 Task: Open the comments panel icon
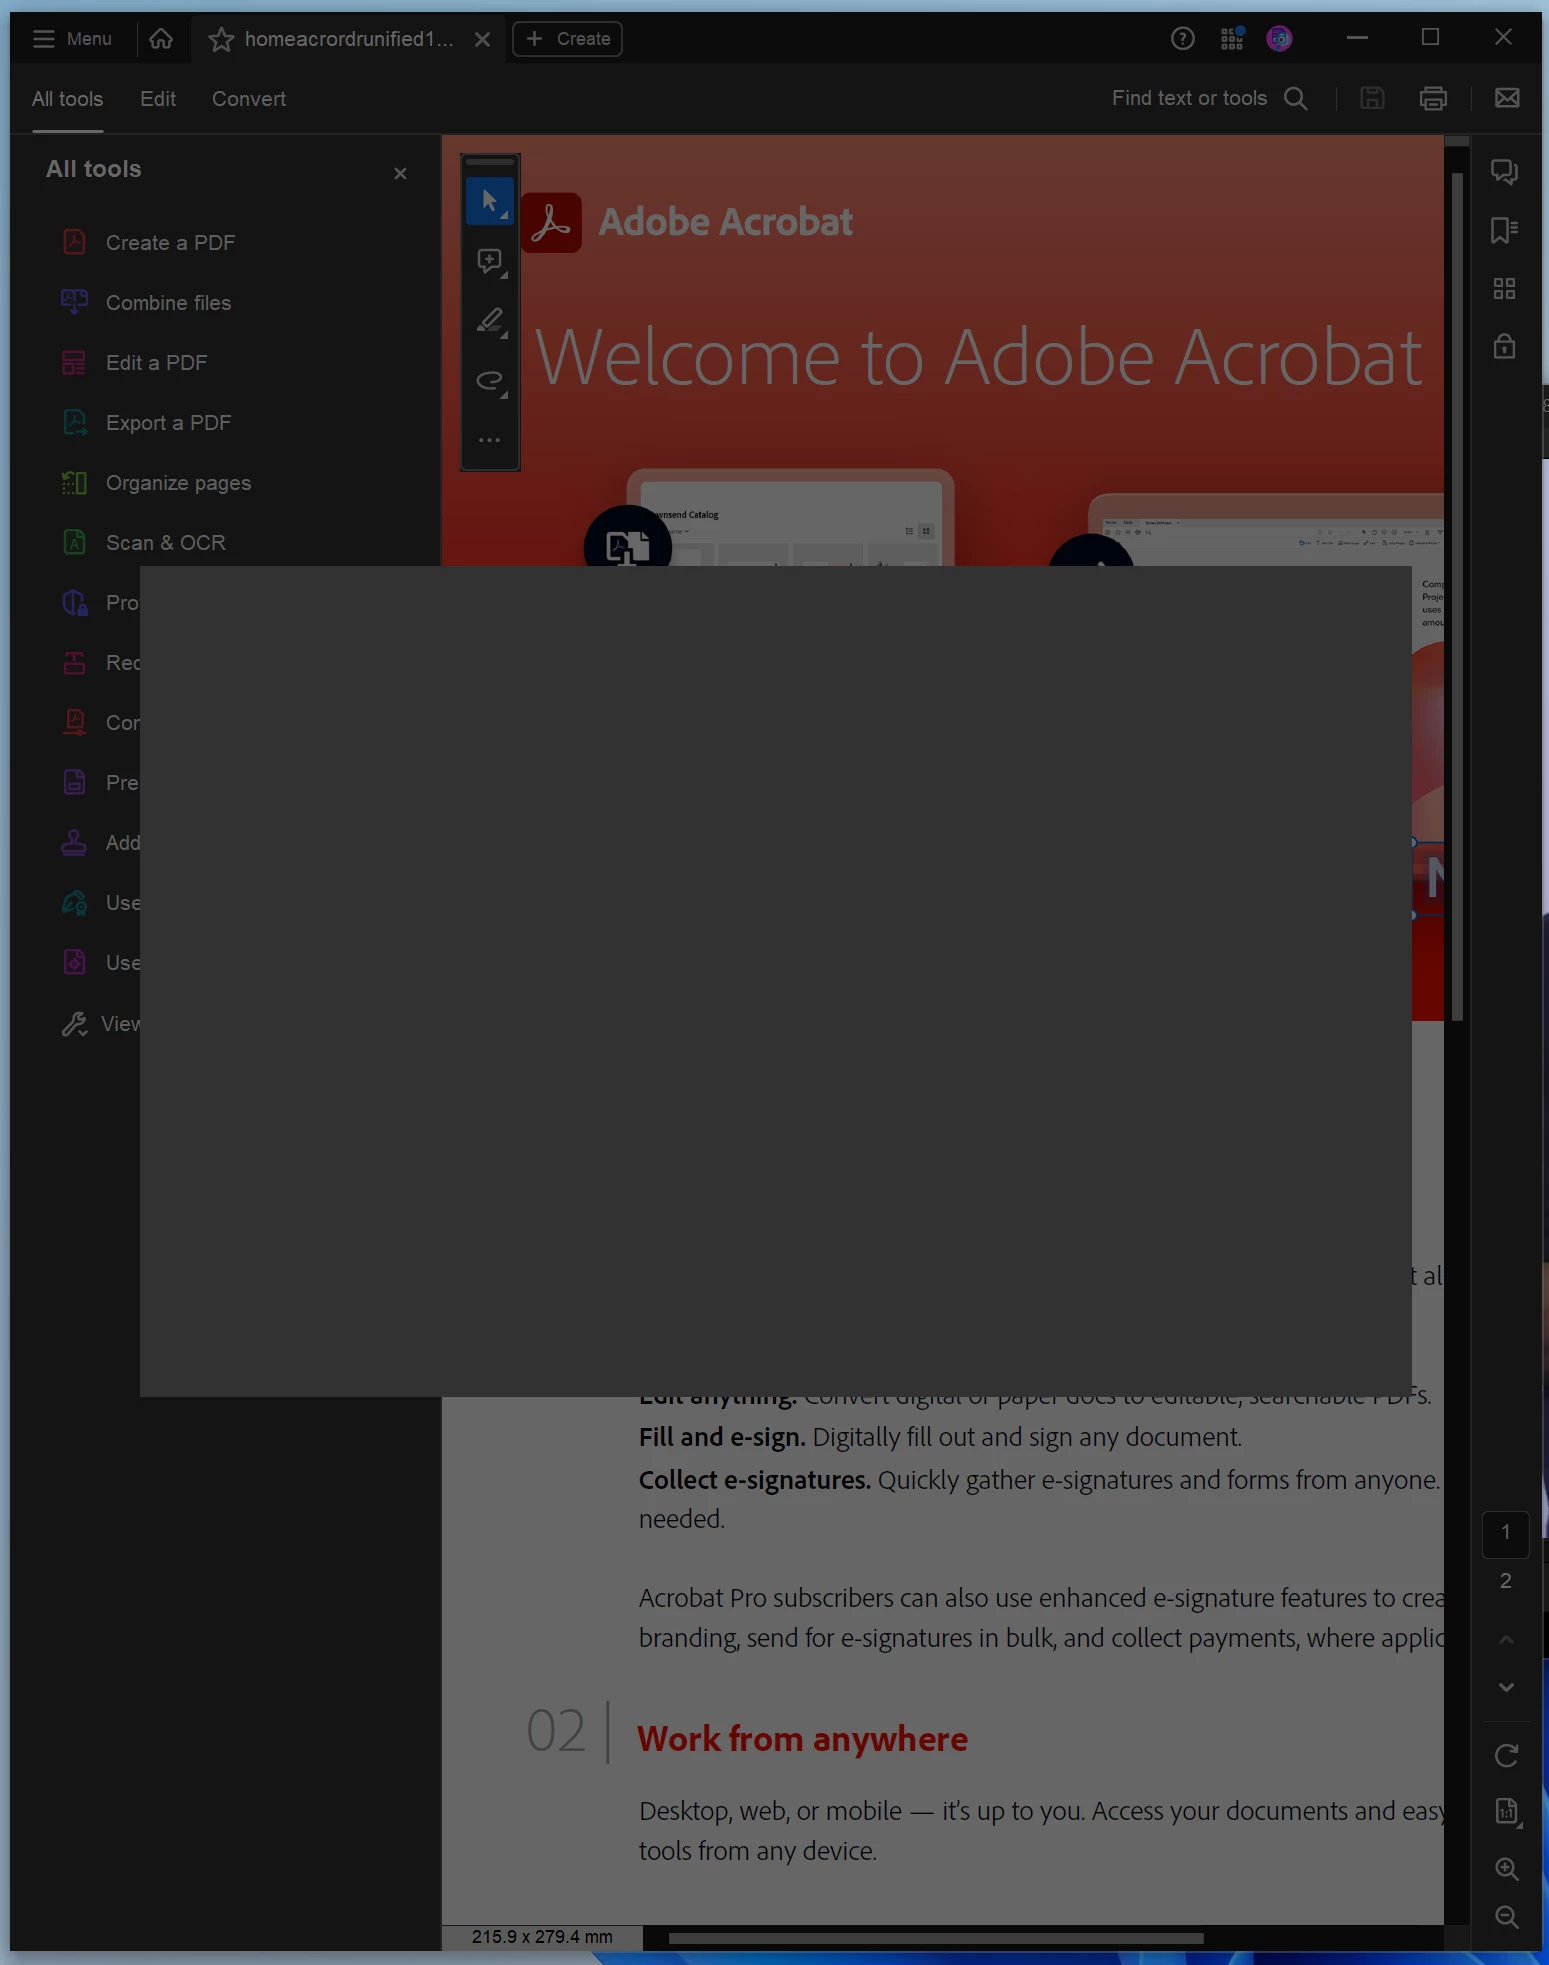[1504, 172]
